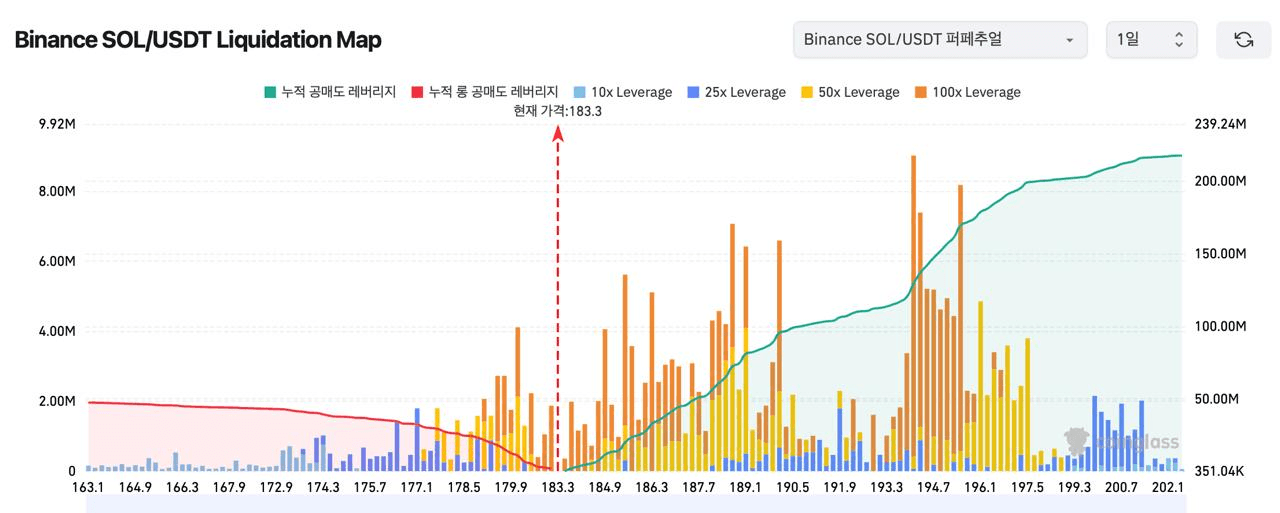The height and width of the screenshot is (513, 1280).
Task: Click the 191.9 price axis label
Action: tap(840, 488)
